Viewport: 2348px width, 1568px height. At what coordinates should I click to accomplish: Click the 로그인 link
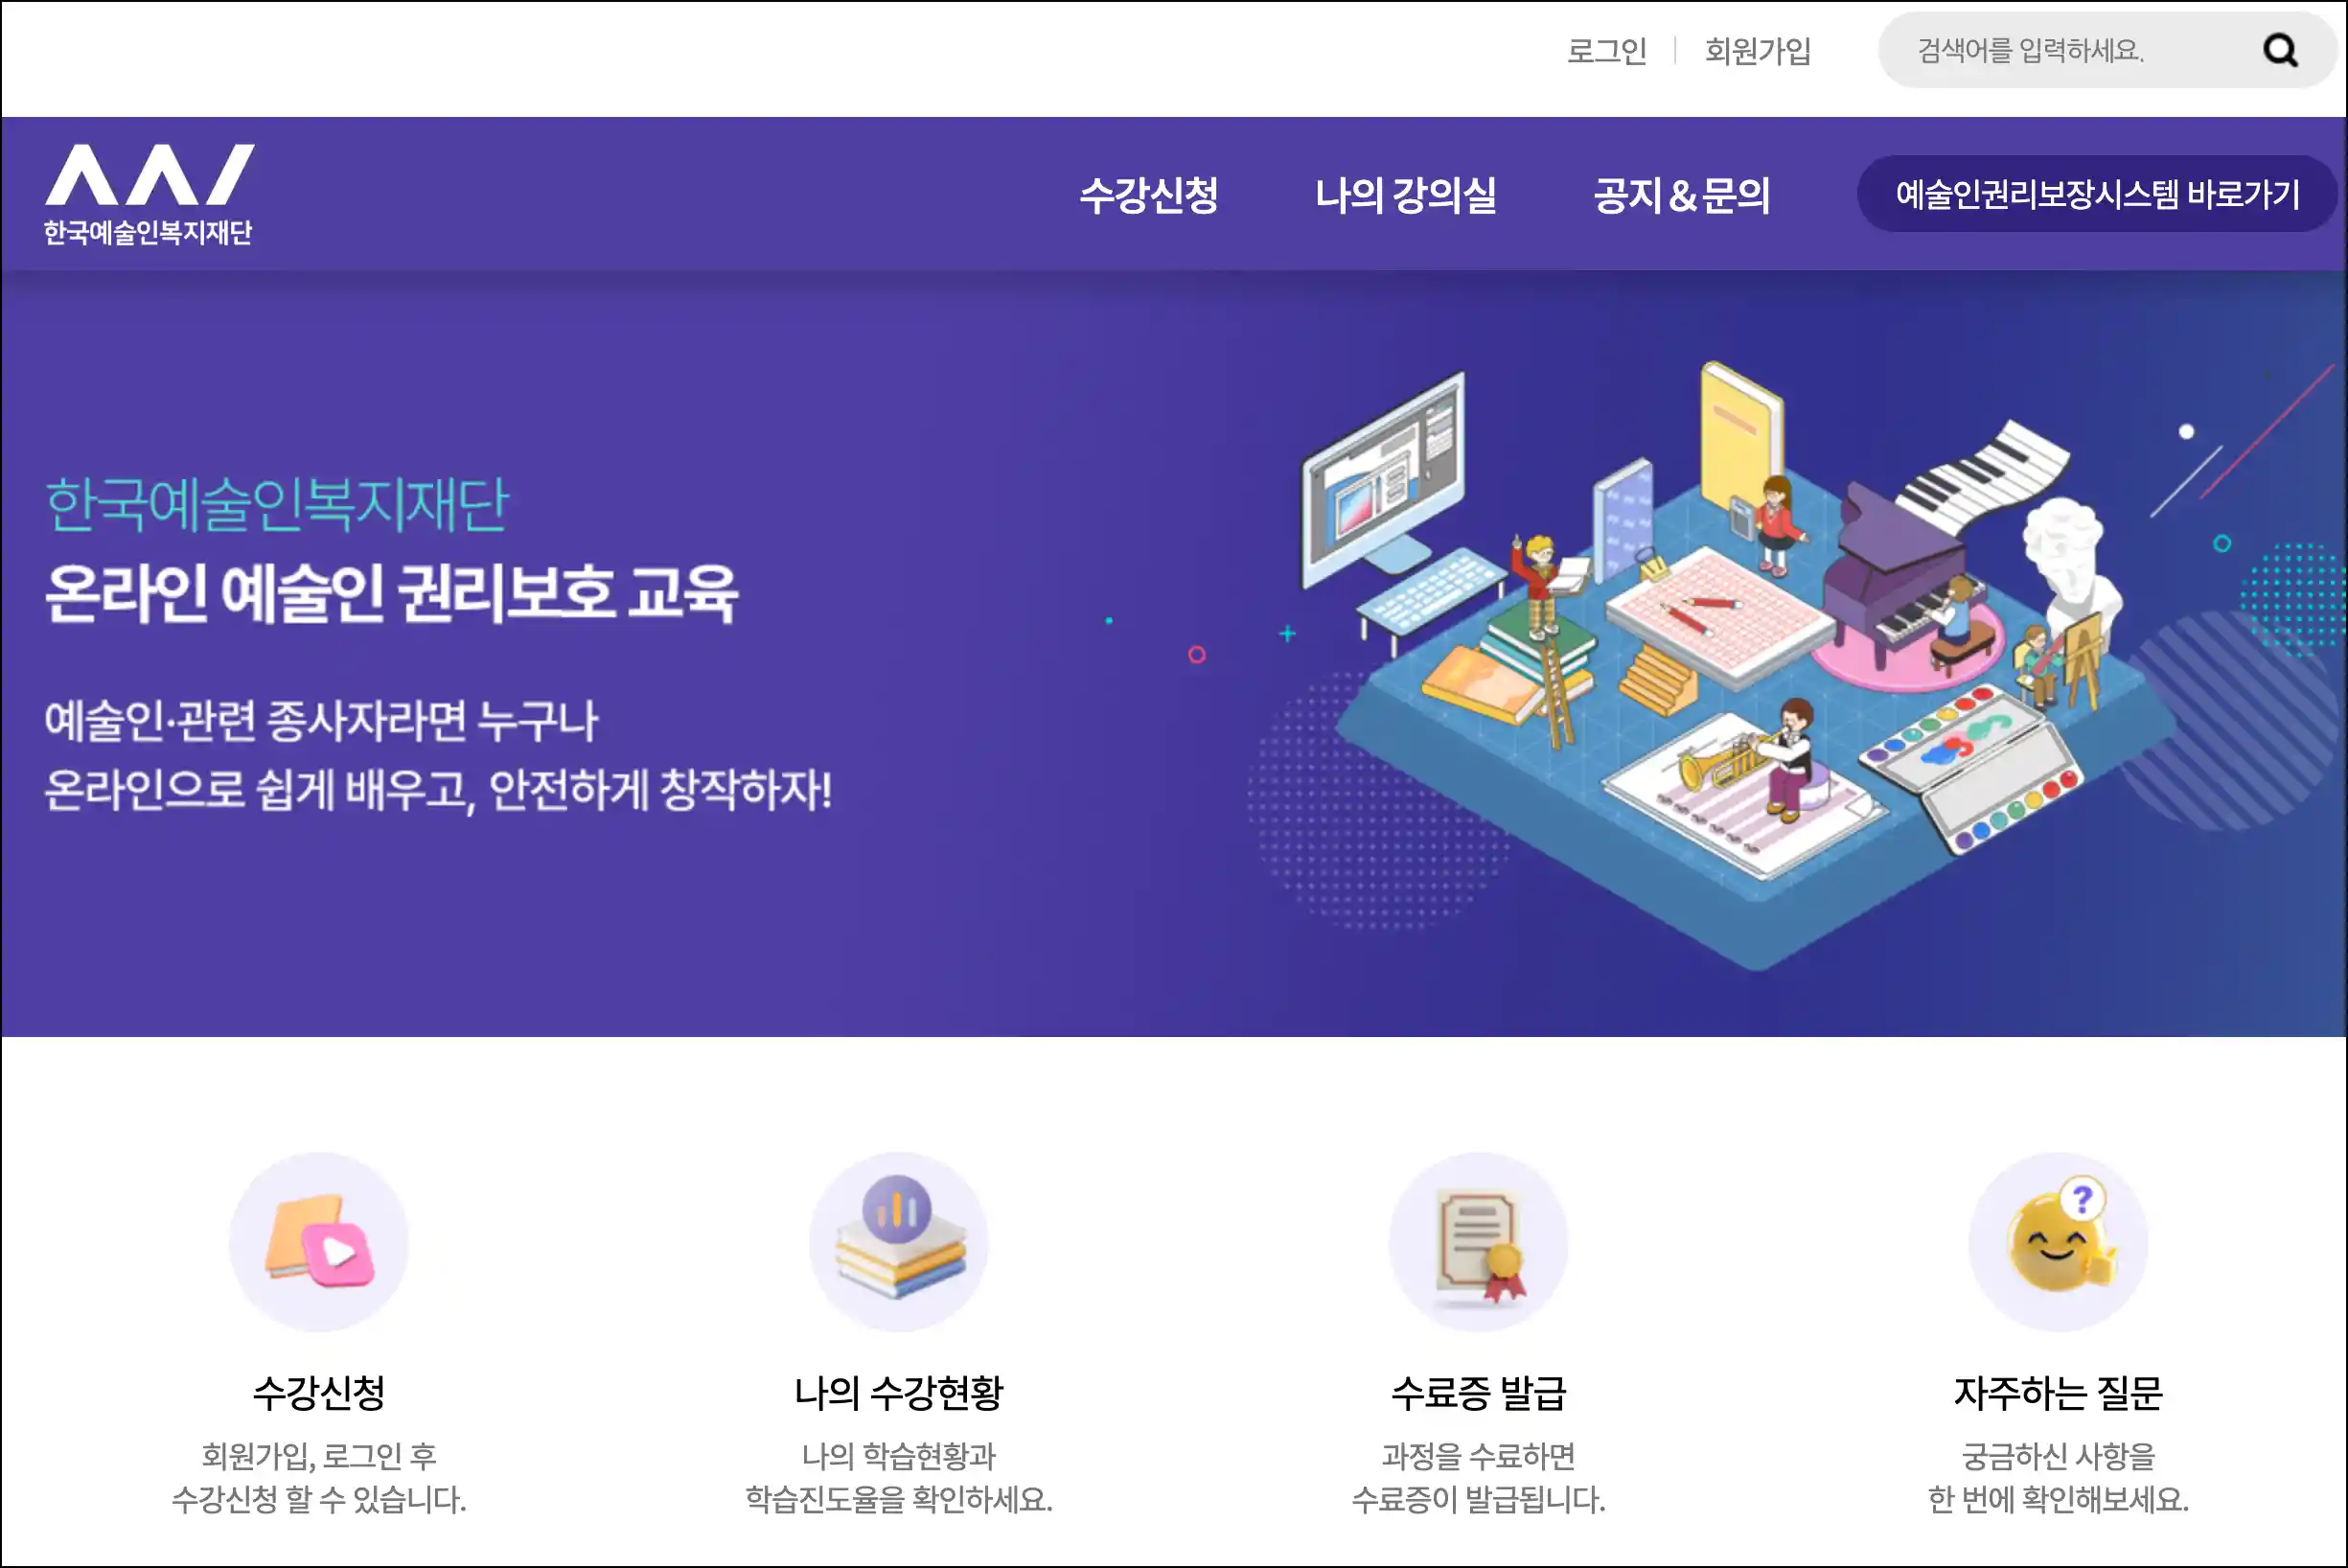point(1606,50)
